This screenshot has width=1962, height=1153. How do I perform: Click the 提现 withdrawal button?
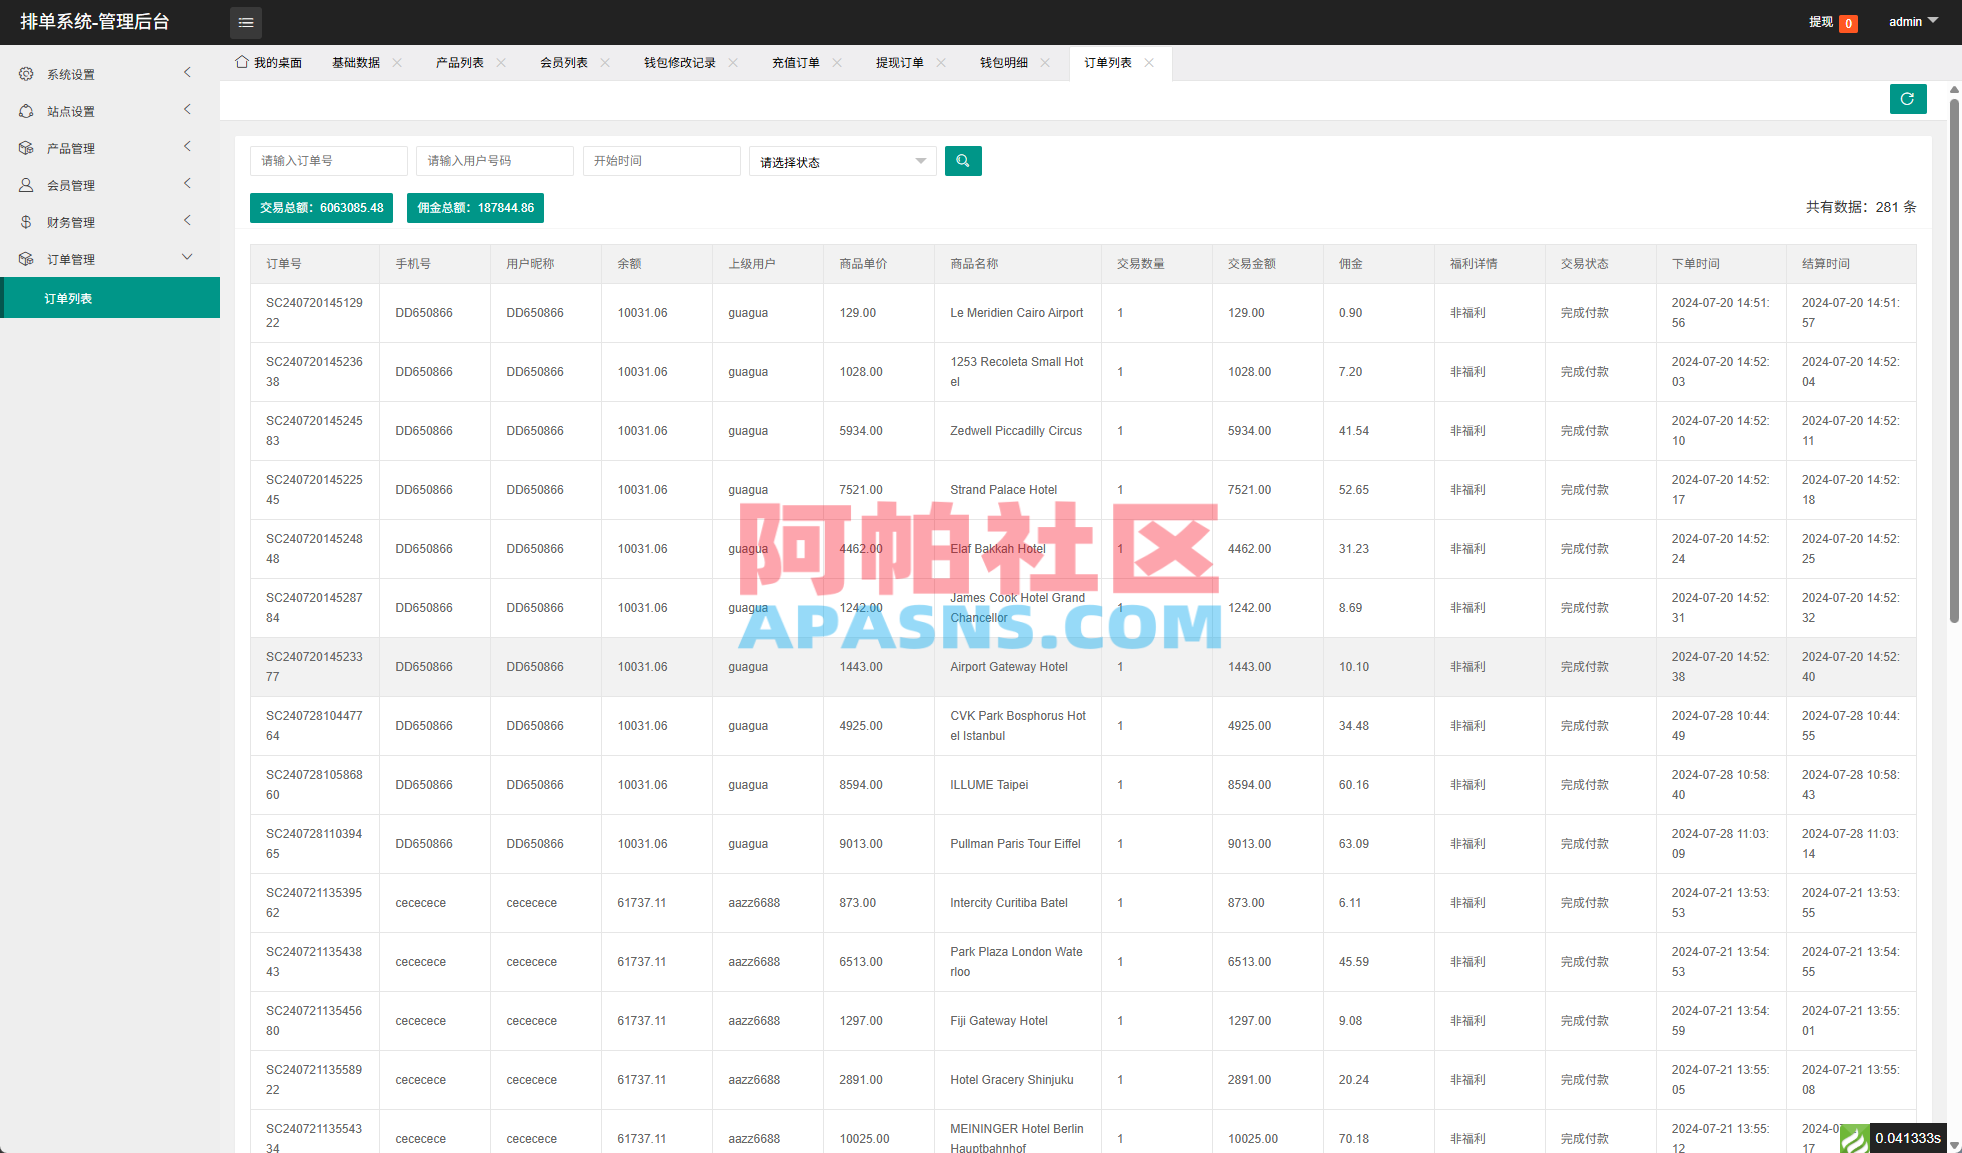[x=1821, y=21]
